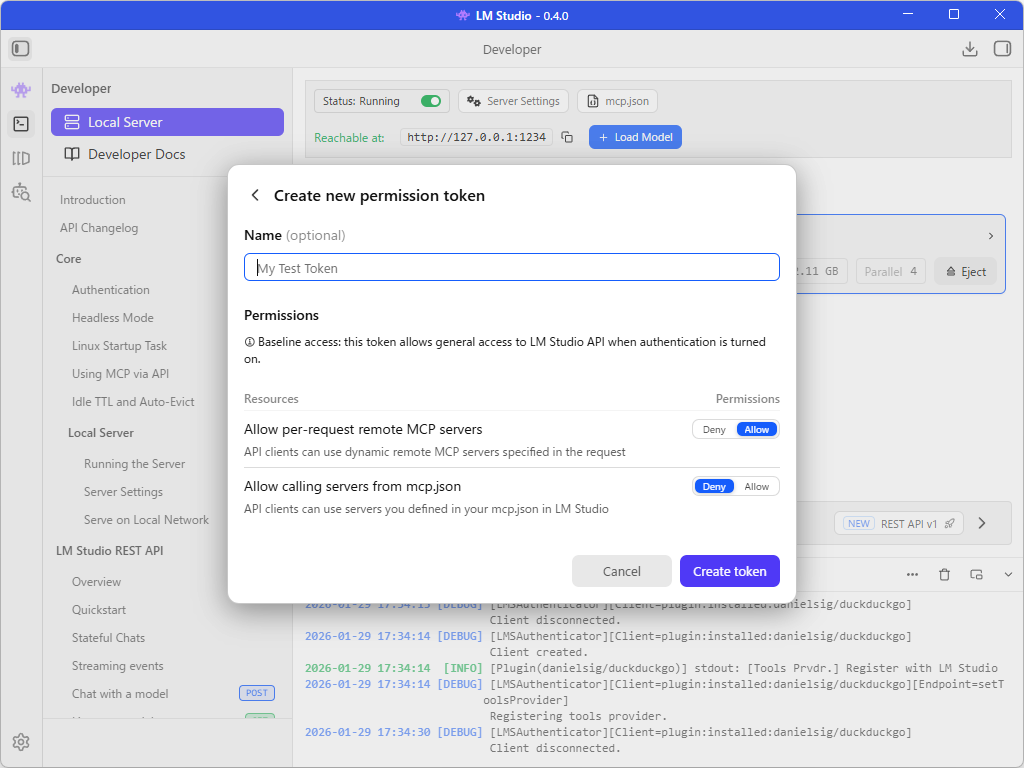
Task: Open the downloads icon in the title bar
Action: [x=969, y=48]
